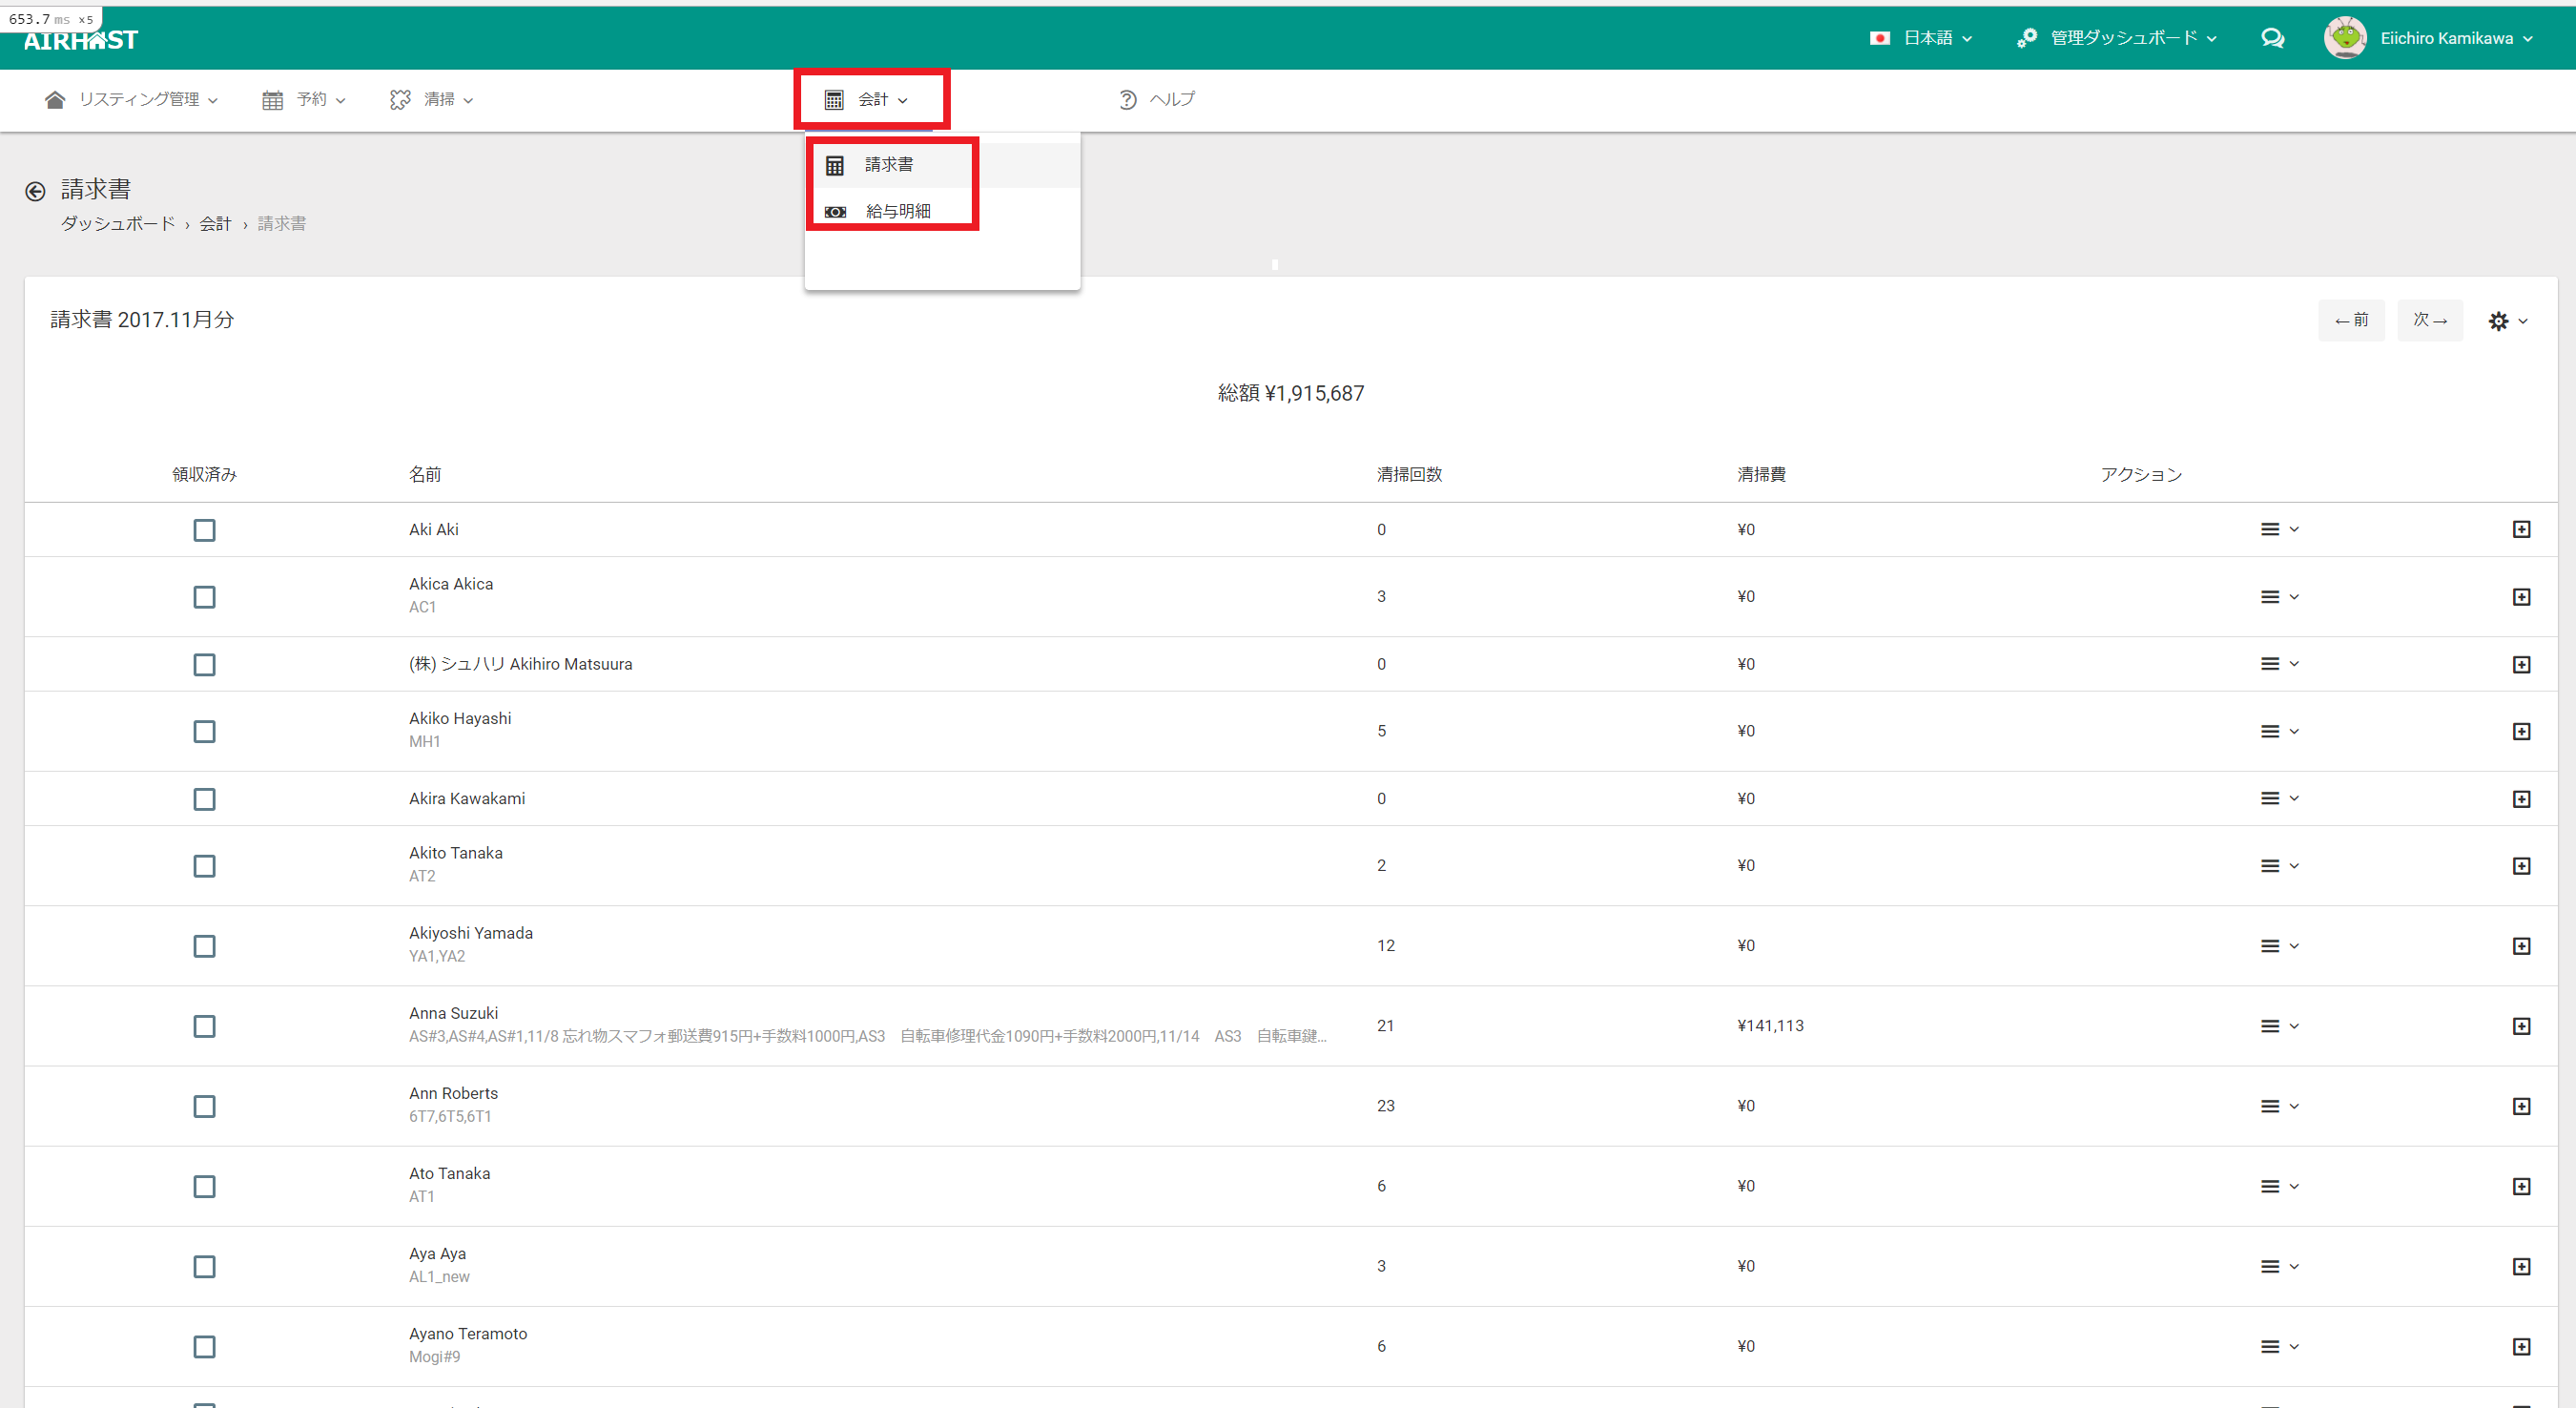Expand details with plus icon for Anna Suzuki

pyautogui.click(x=2521, y=1026)
